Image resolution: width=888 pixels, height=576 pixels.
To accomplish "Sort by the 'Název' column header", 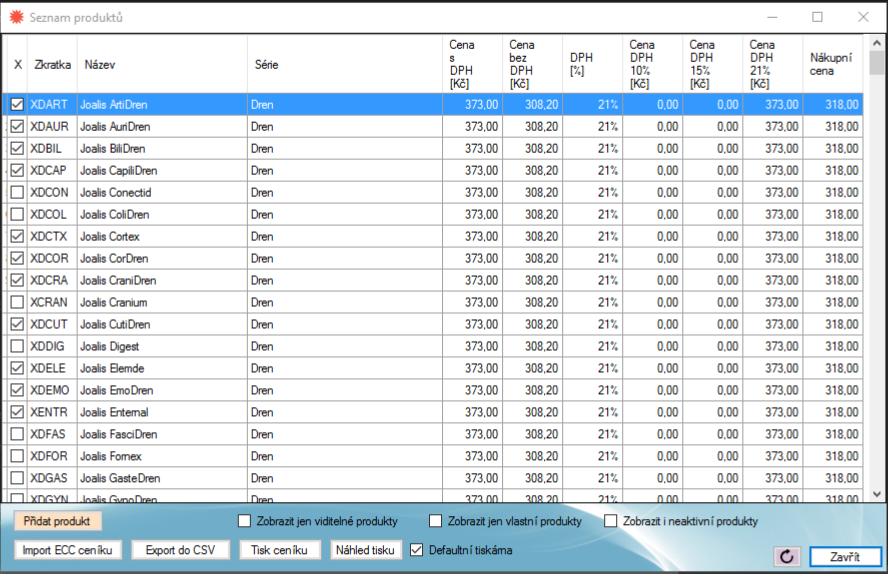I will [x=162, y=65].
